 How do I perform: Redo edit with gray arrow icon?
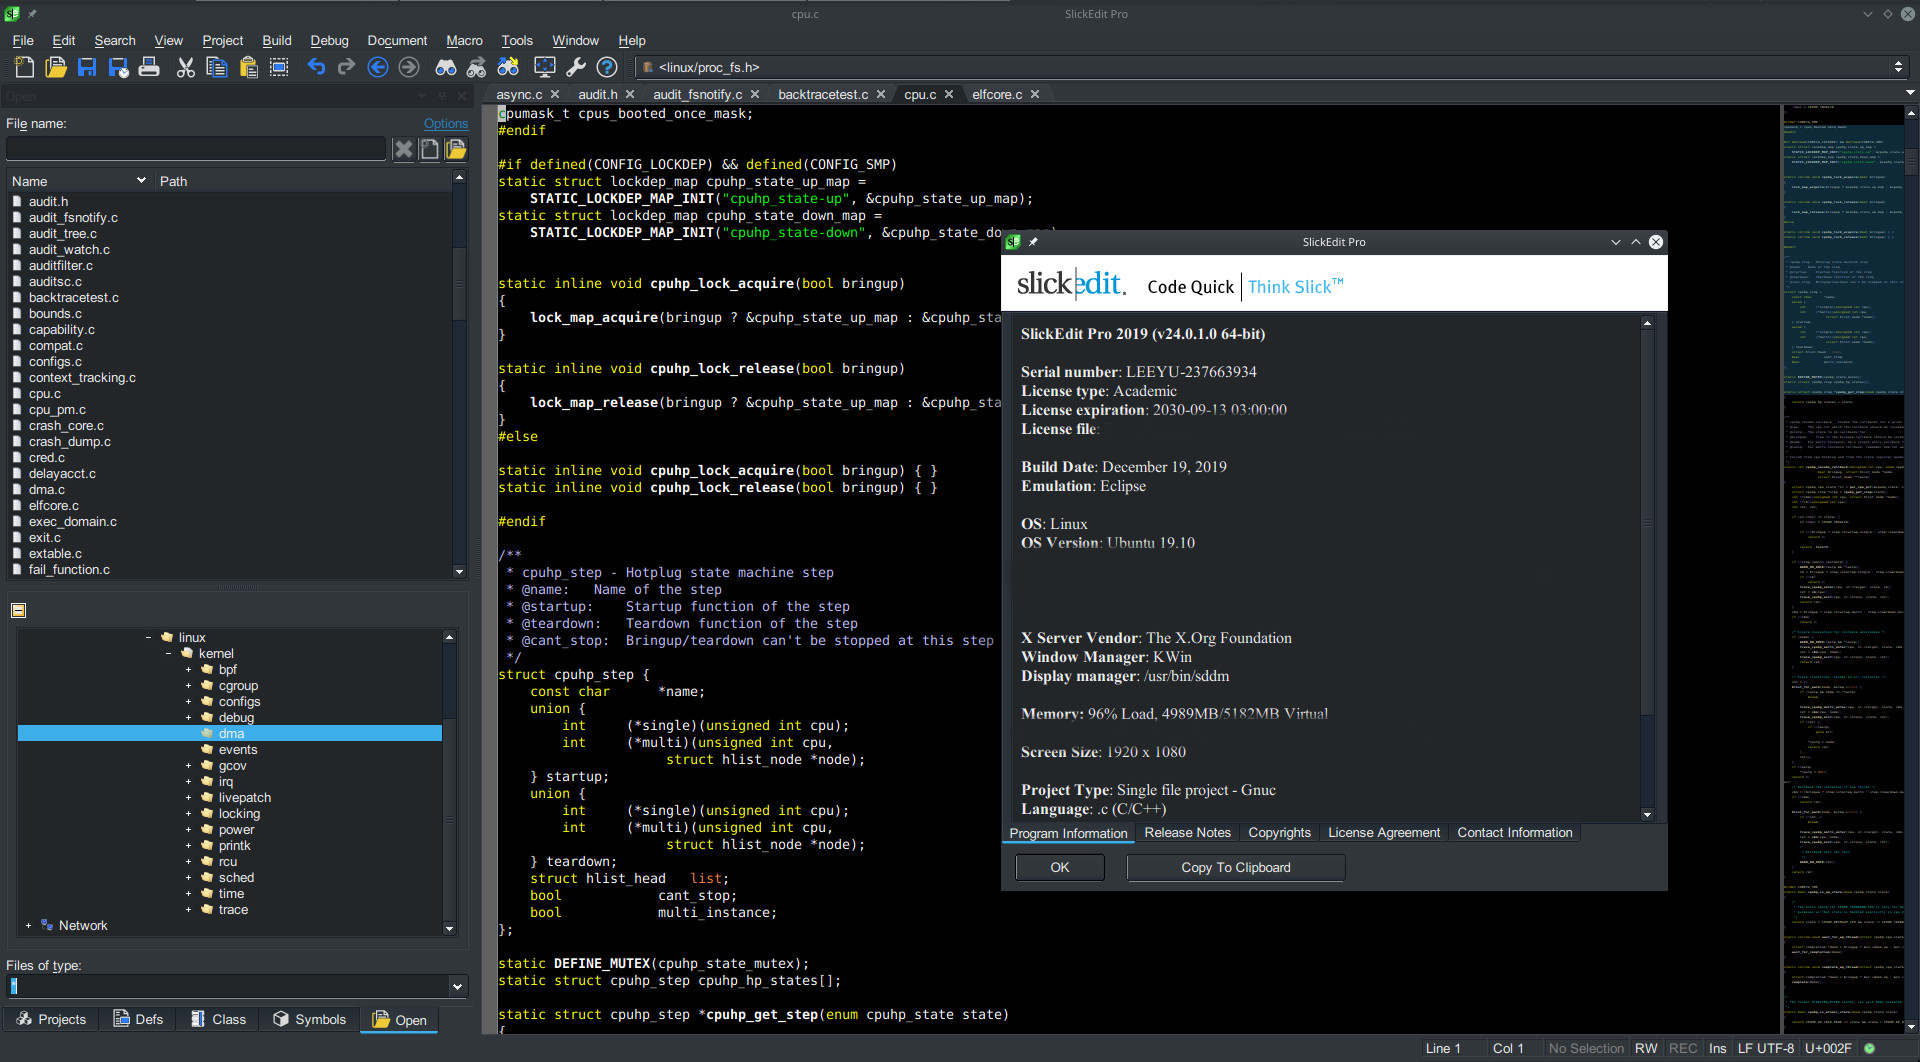coord(346,67)
